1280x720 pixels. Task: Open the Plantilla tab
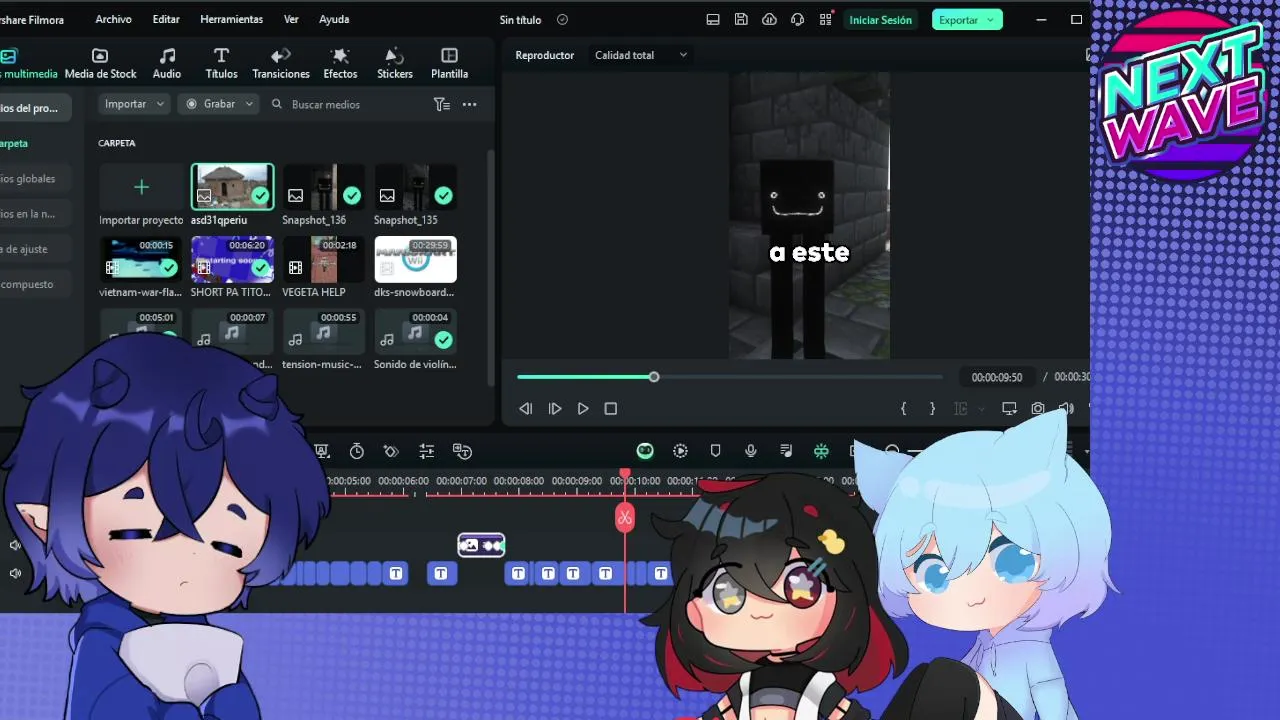tap(449, 63)
